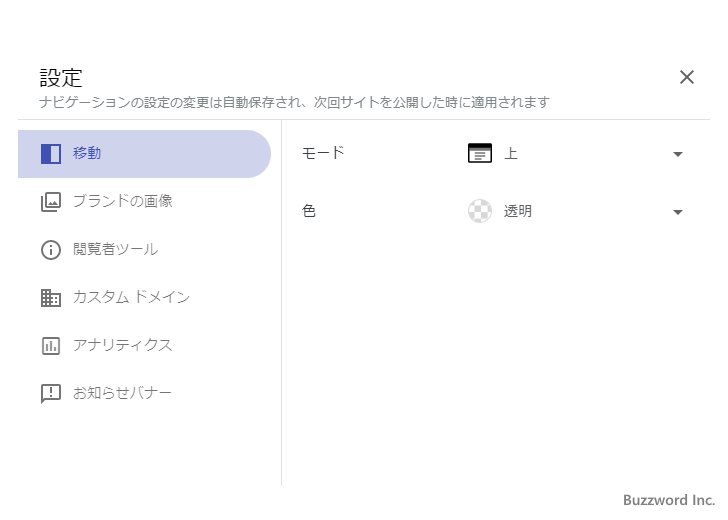Close the 設定 dialog

tap(687, 77)
